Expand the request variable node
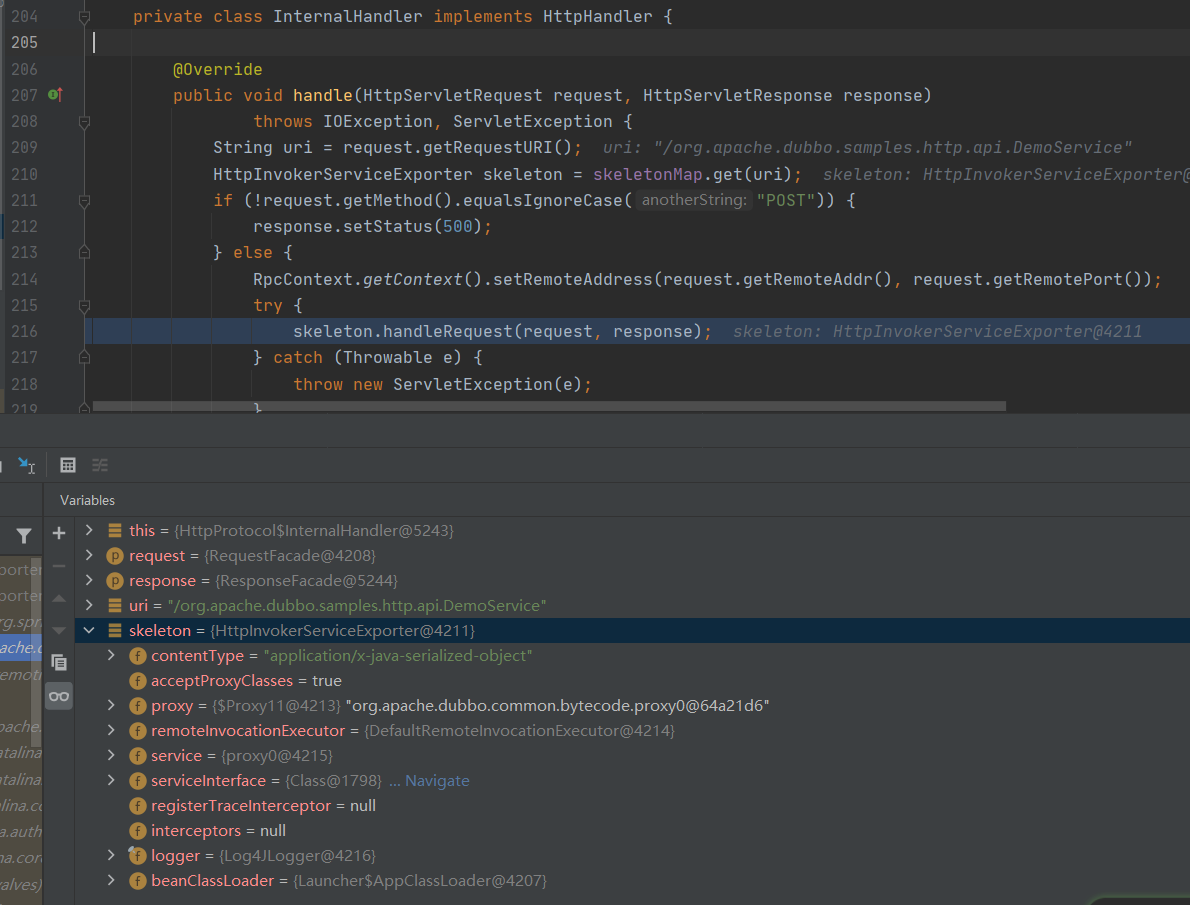The height and width of the screenshot is (905, 1190). [x=90, y=555]
